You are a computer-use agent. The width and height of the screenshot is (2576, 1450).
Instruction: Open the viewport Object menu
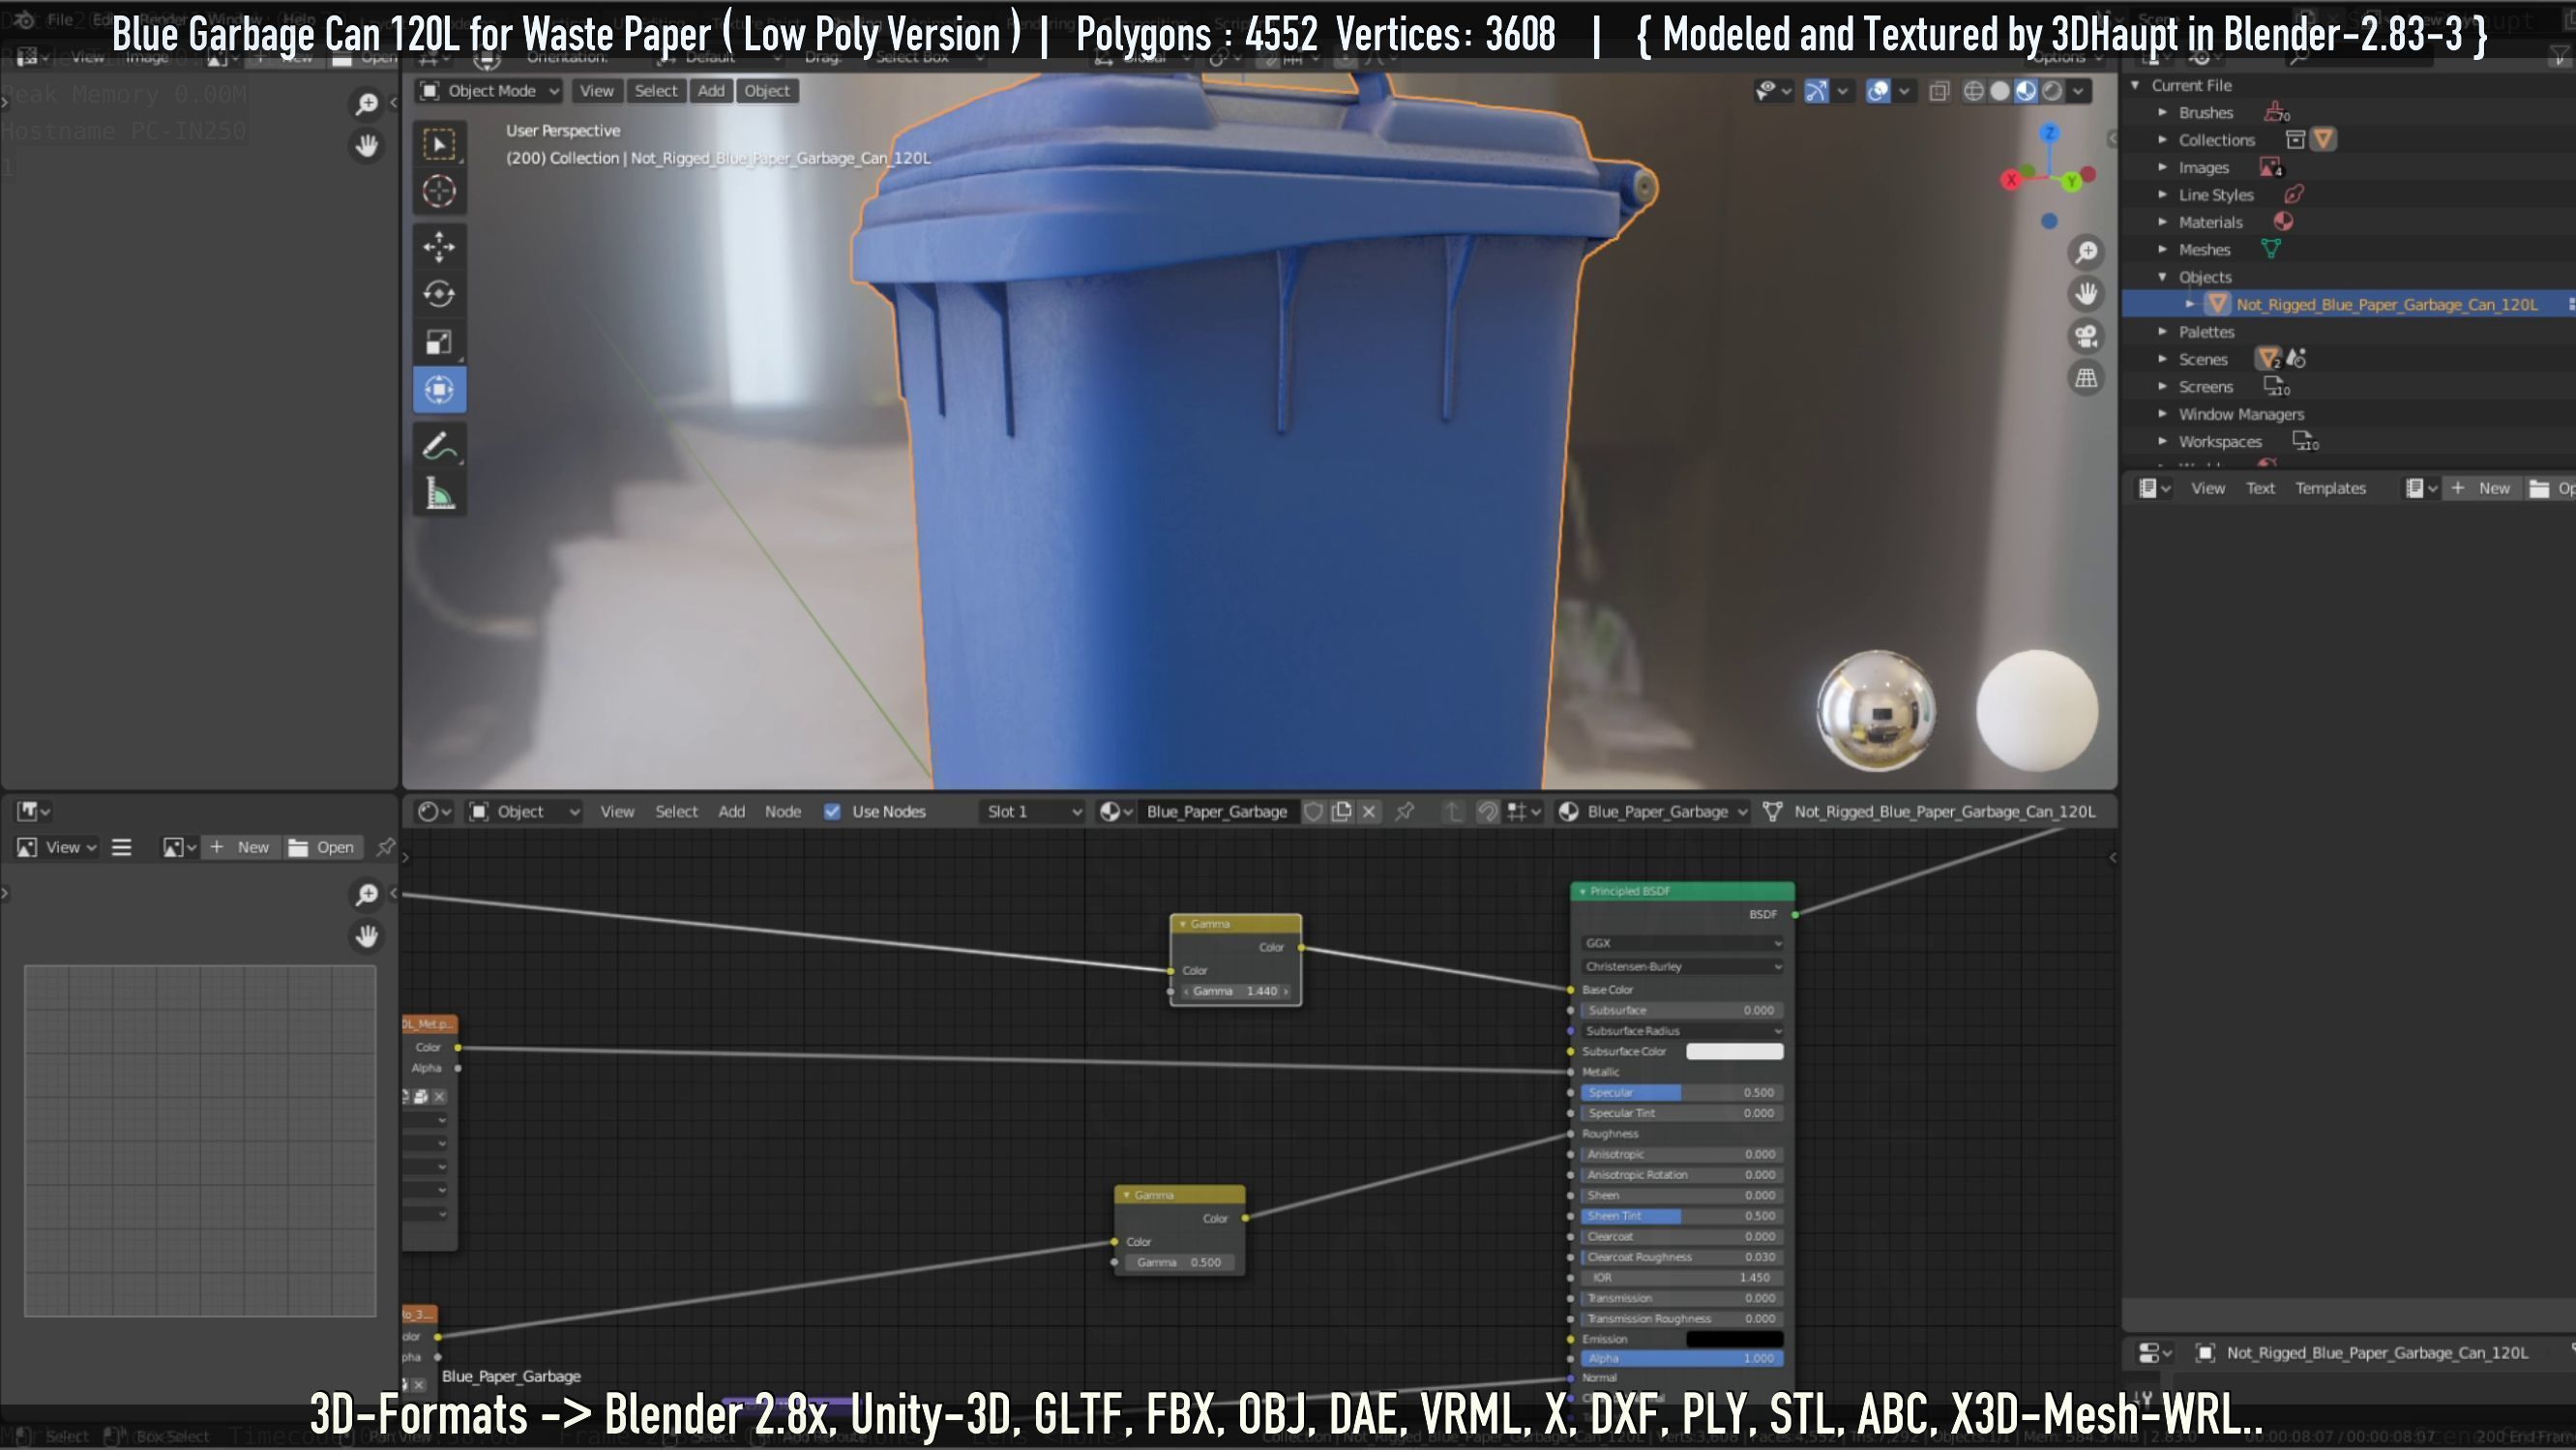(x=767, y=91)
